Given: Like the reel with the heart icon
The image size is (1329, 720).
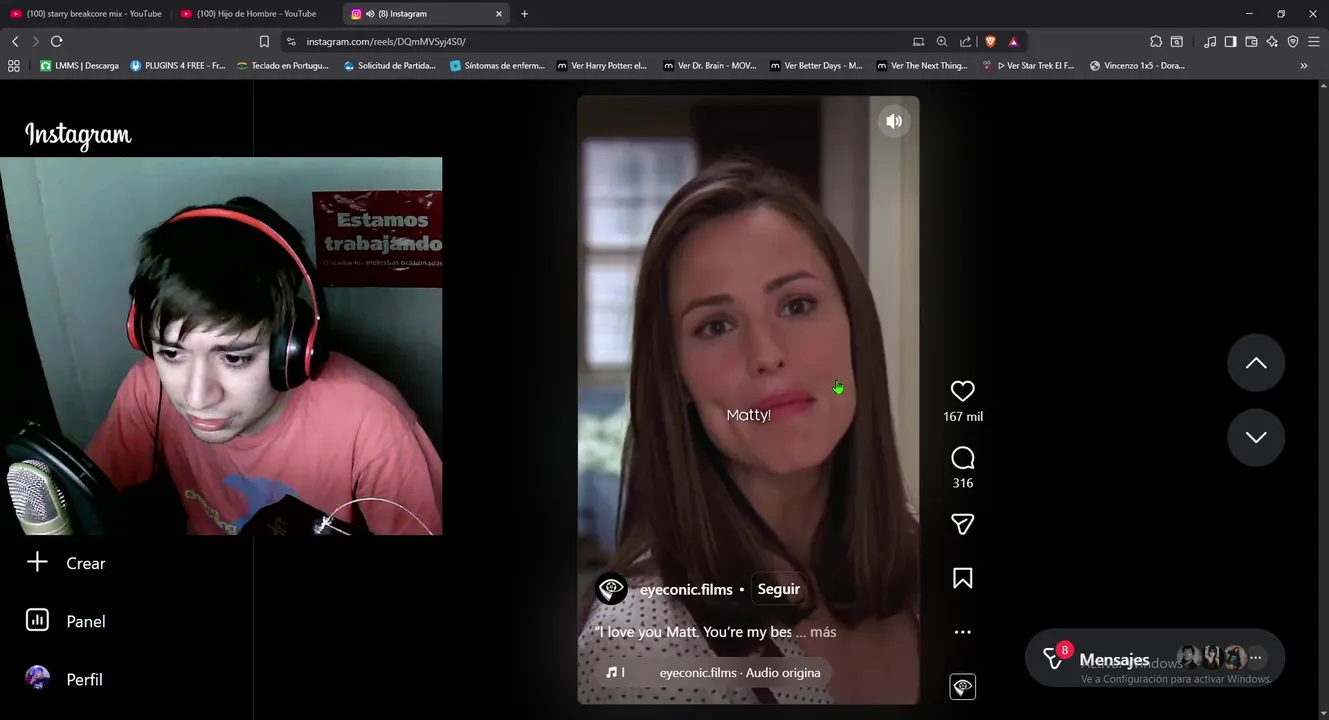Looking at the screenshot, I should tap(962, 391).
